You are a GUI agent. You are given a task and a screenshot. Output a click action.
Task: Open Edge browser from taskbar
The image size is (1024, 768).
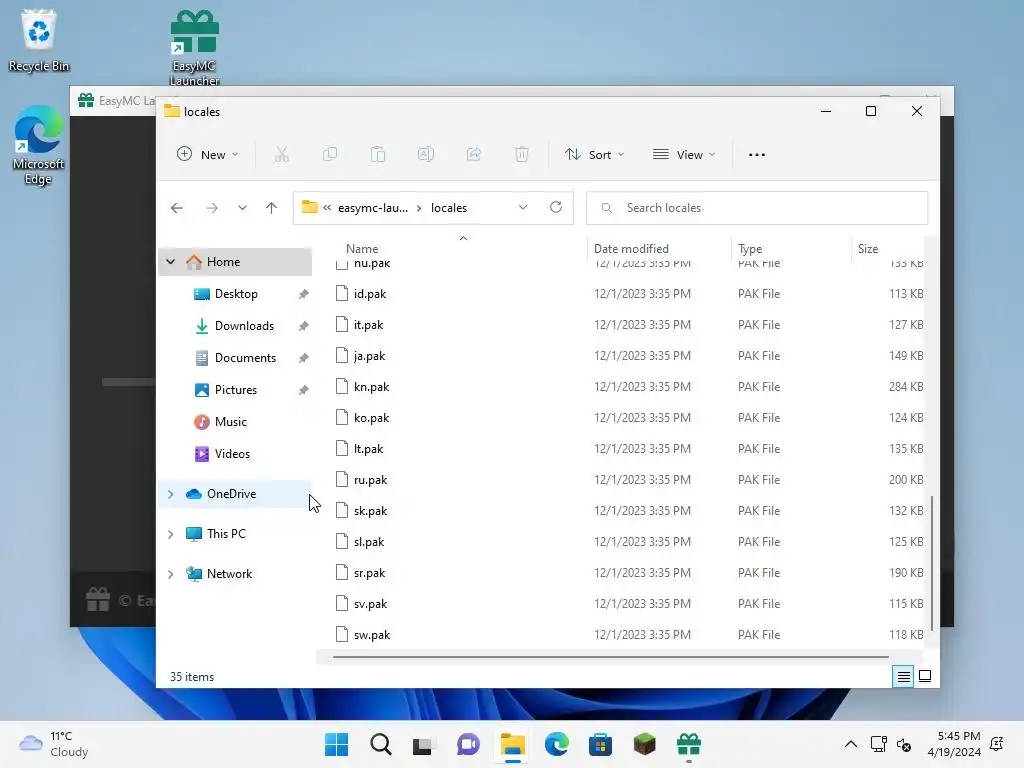click(556, 744)
